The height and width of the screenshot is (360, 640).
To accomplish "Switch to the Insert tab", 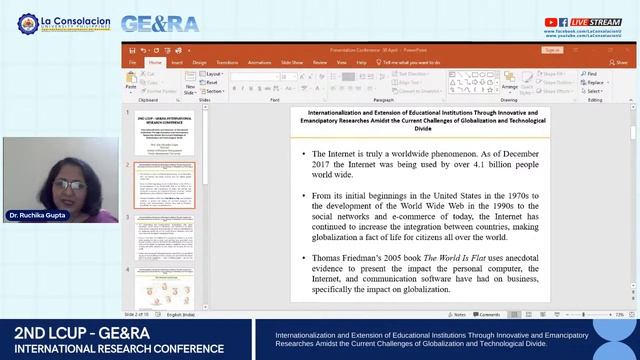I will click(177, 62).
